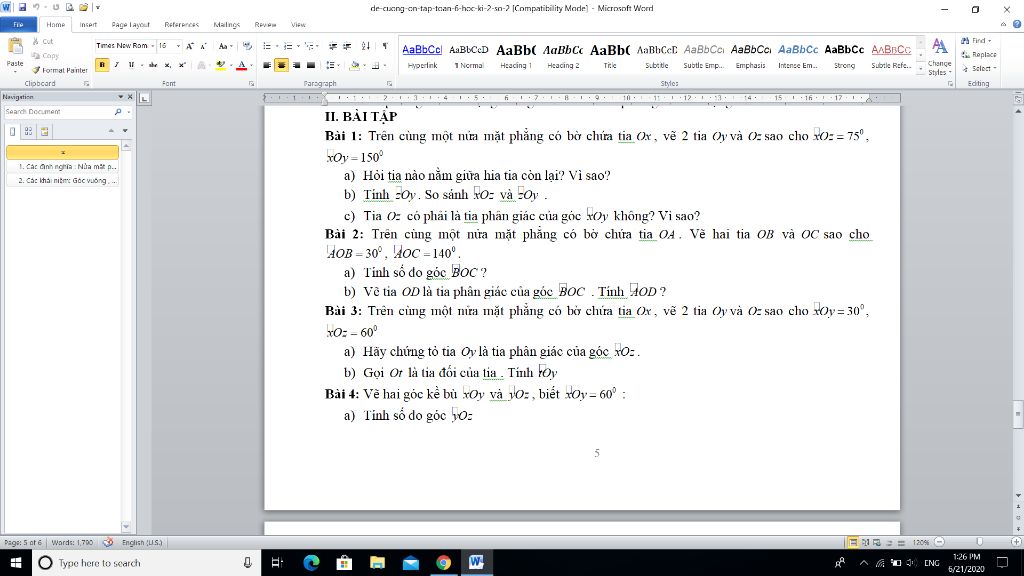The width and height of the screenshot is (1024, 576).
Task: Open Google Chrome from the taskbar
Action: (x=443, y=562)
